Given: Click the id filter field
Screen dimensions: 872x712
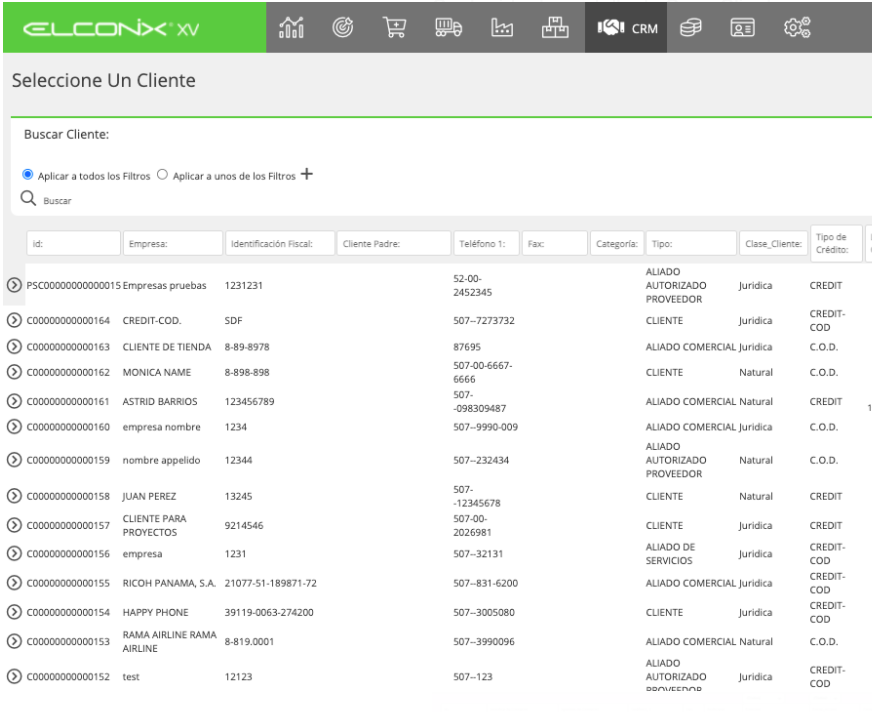Looking at the screenshot, I should pos(73,243).
